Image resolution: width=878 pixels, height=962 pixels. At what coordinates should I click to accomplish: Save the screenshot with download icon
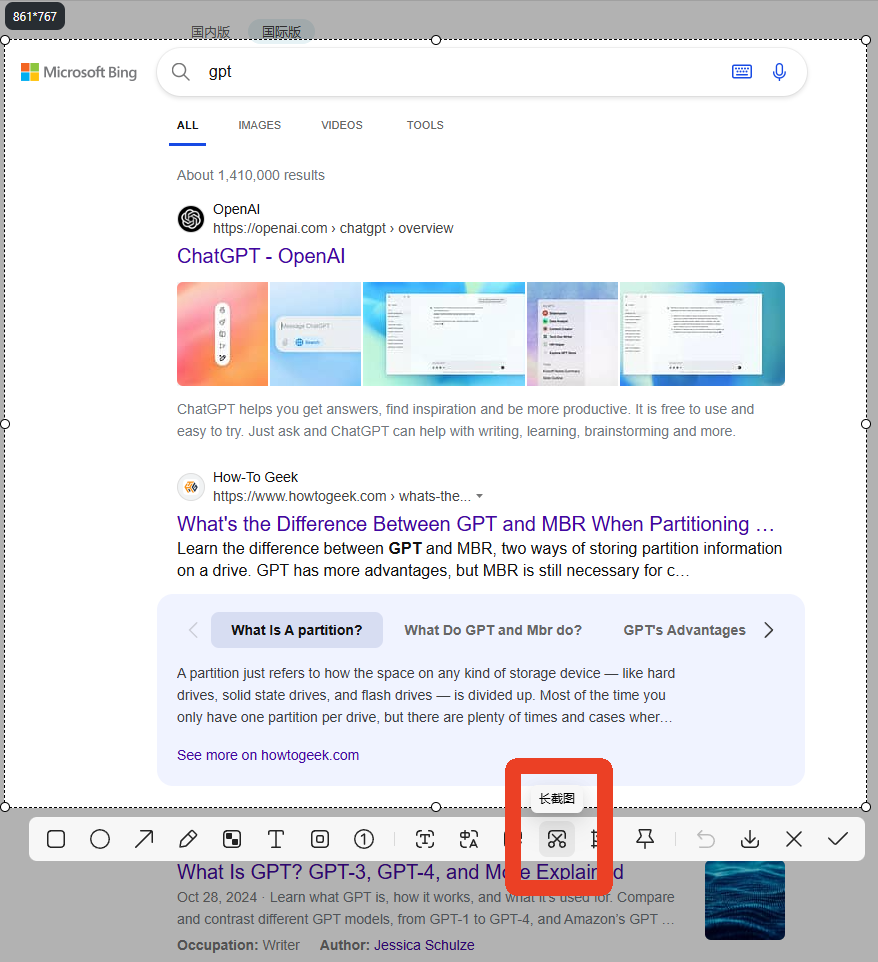(750, 839)
